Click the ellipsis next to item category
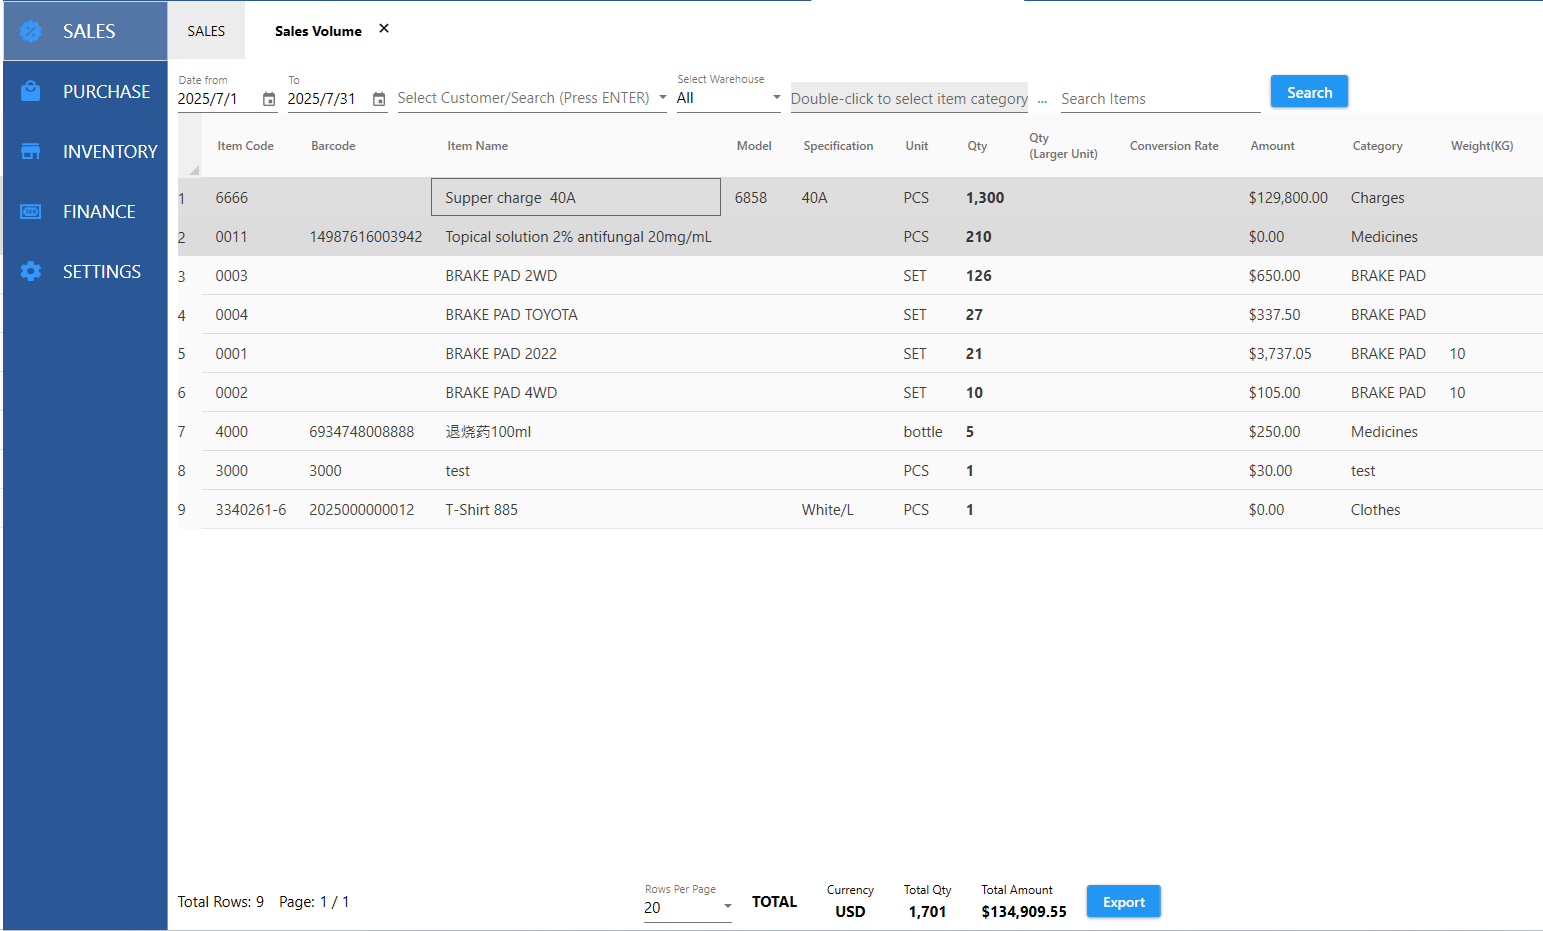1543x931 pixels. pyautogui.click(x=1042, y=99)
